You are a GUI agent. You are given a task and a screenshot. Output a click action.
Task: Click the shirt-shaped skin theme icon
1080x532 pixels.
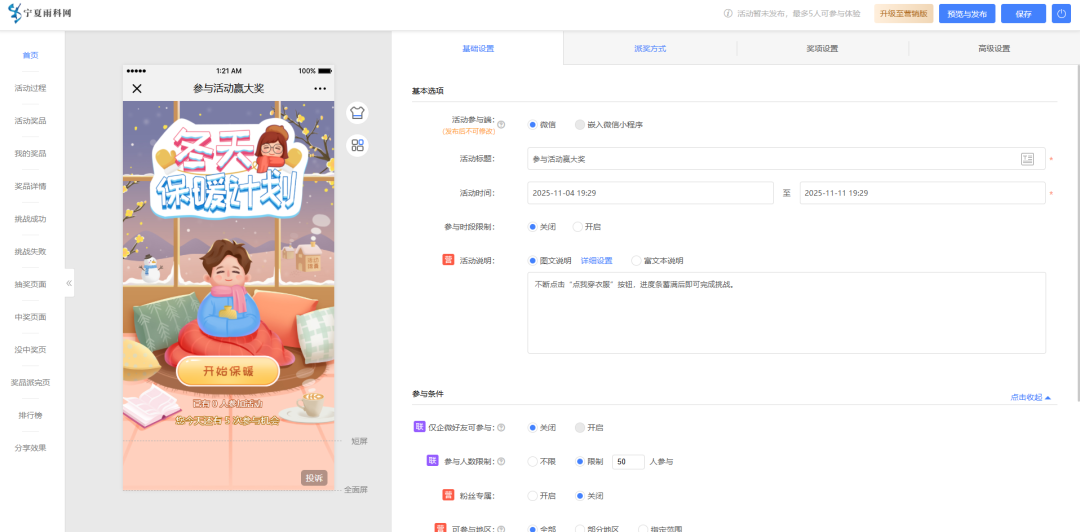(357, 113)
